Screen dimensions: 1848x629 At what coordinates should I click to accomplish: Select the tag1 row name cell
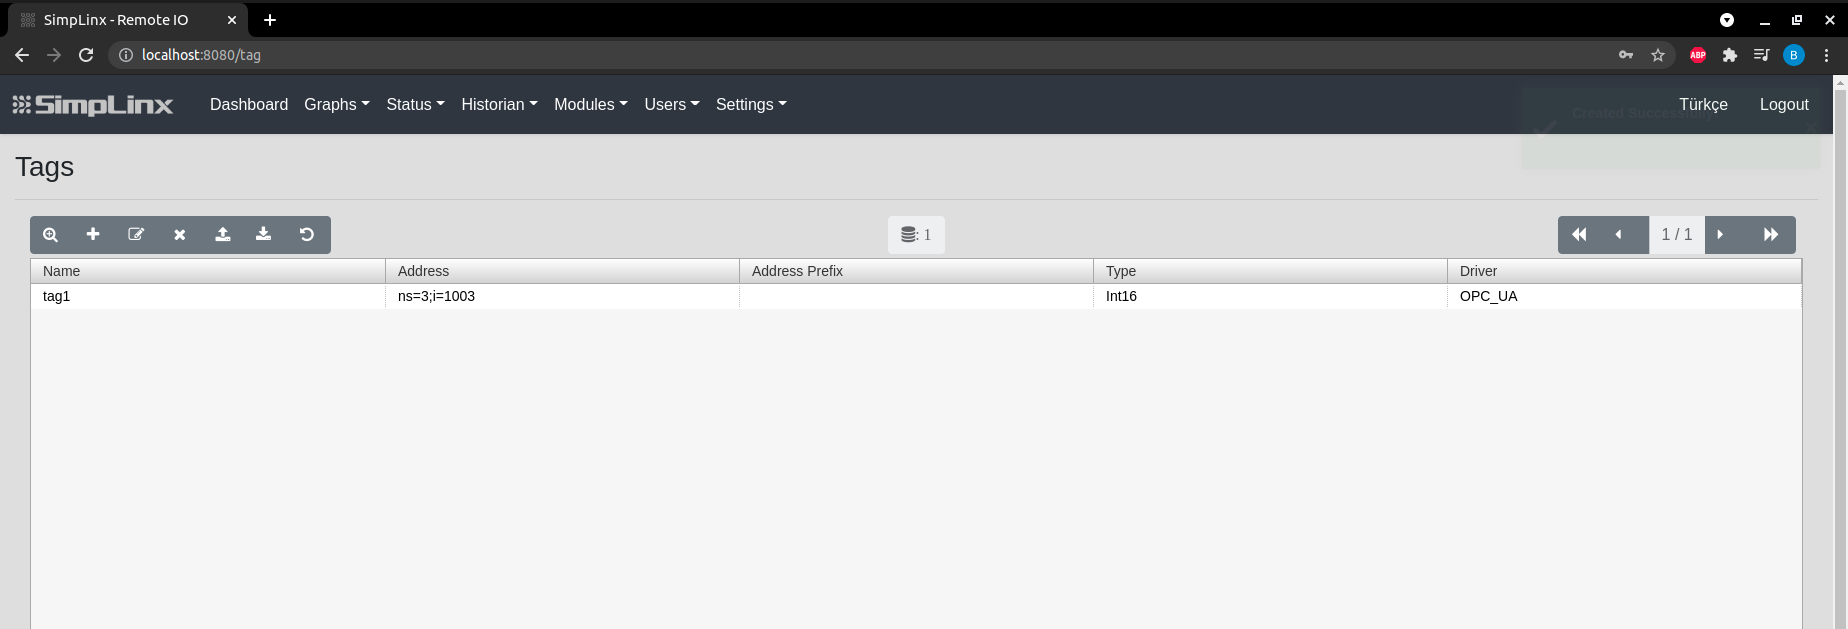[x=208, y=296]
